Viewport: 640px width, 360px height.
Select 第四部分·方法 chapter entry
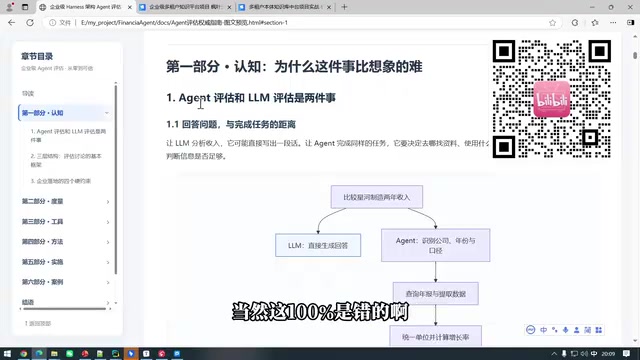(x=42, y=242)
